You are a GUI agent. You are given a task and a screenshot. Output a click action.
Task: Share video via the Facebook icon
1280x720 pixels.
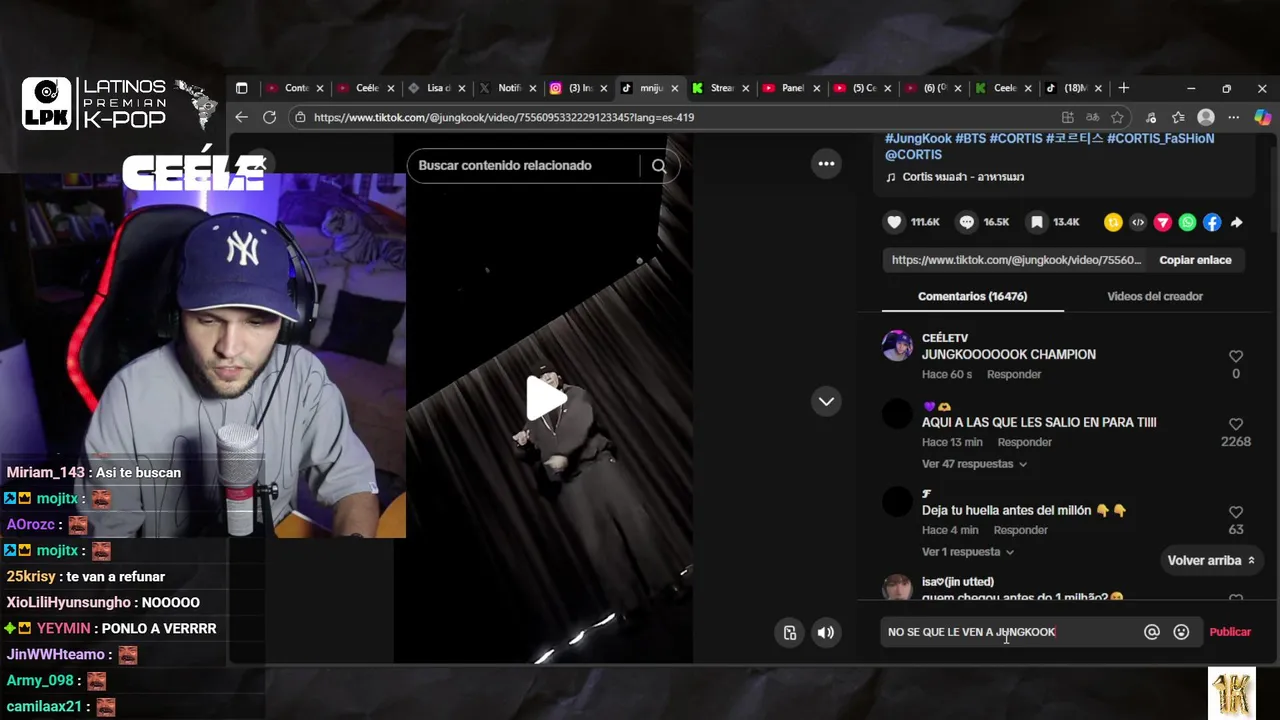click(1212, 223)
